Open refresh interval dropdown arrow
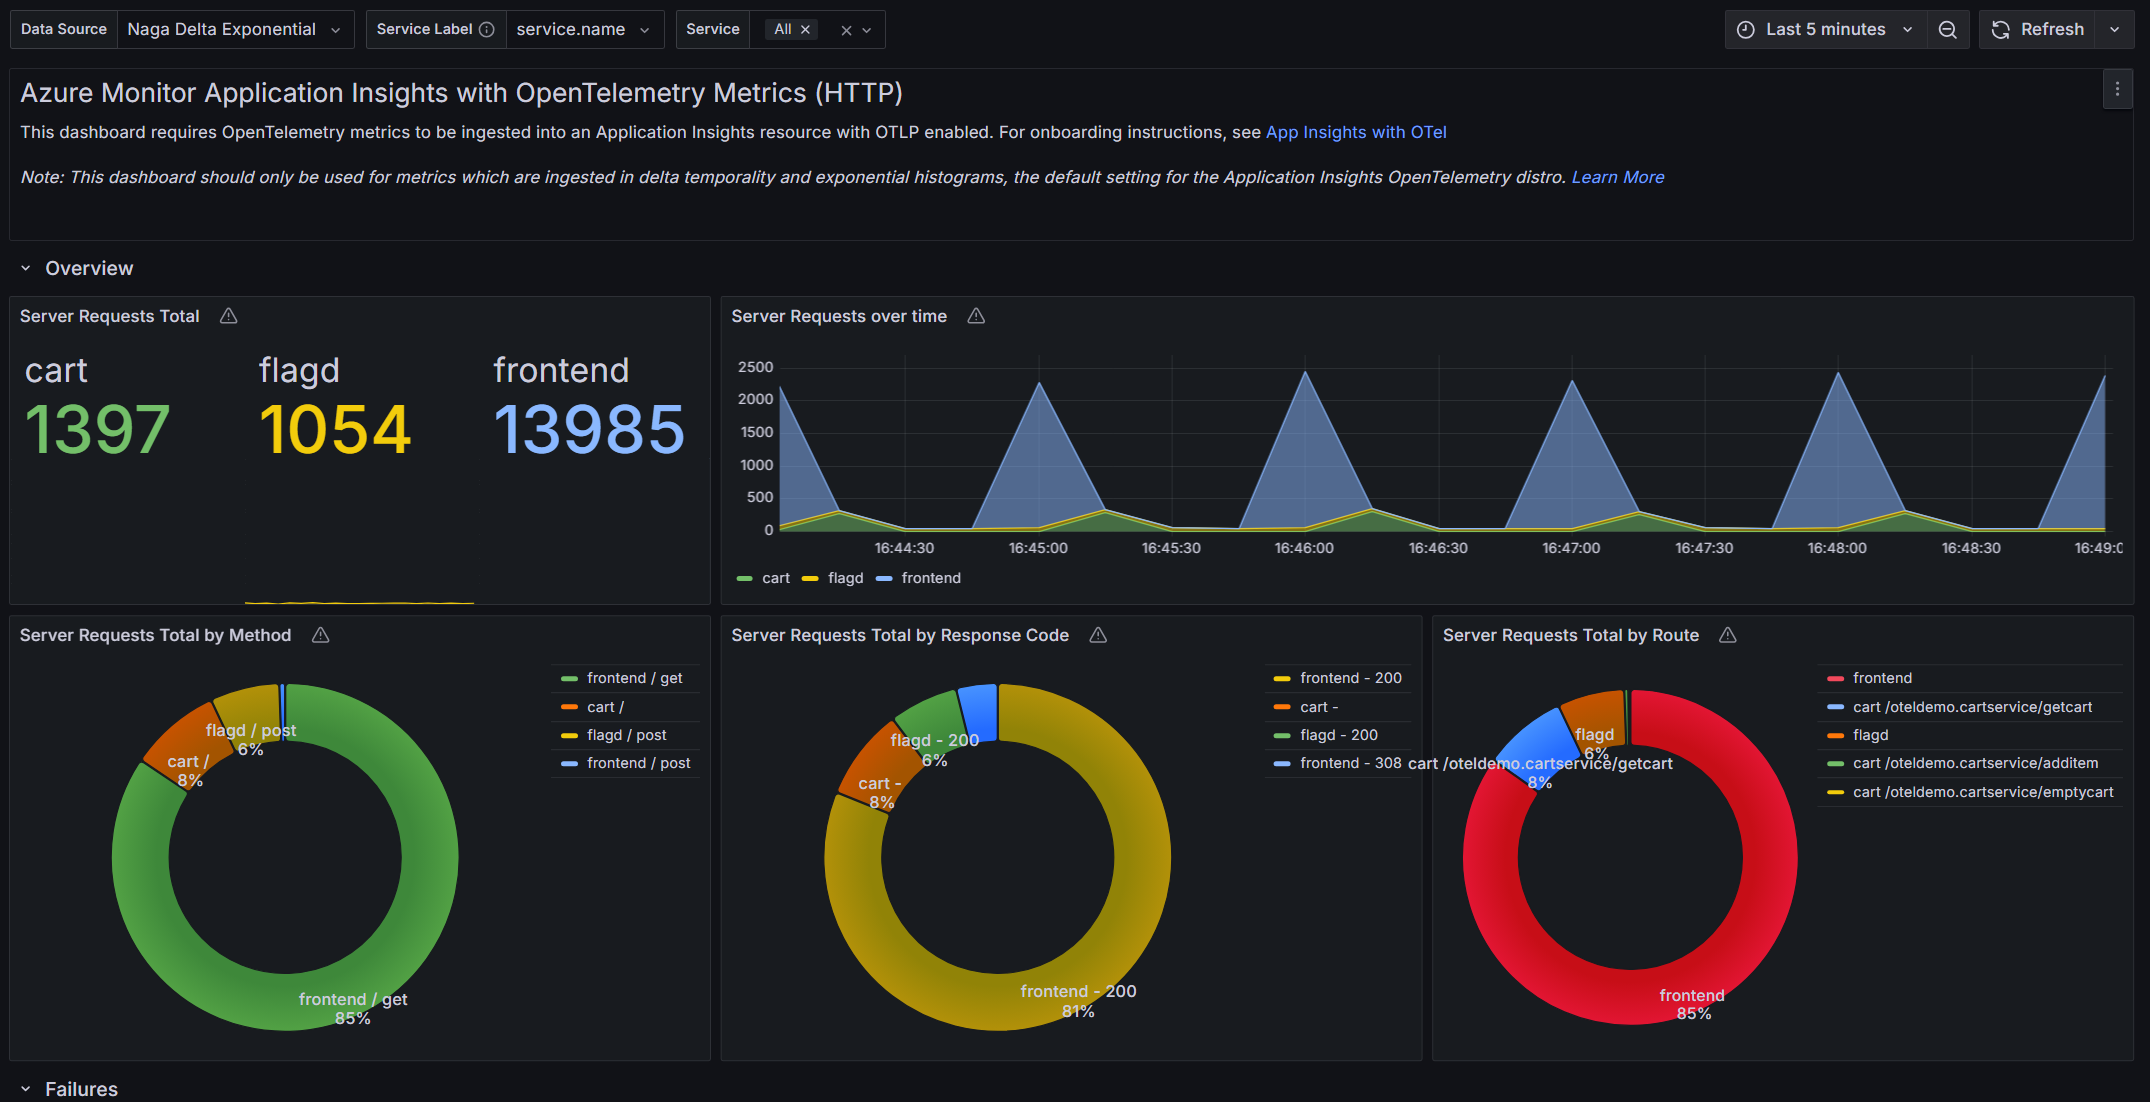Image resolution: width=2150 pixels, height=1102 pixels. point(2114,30)
